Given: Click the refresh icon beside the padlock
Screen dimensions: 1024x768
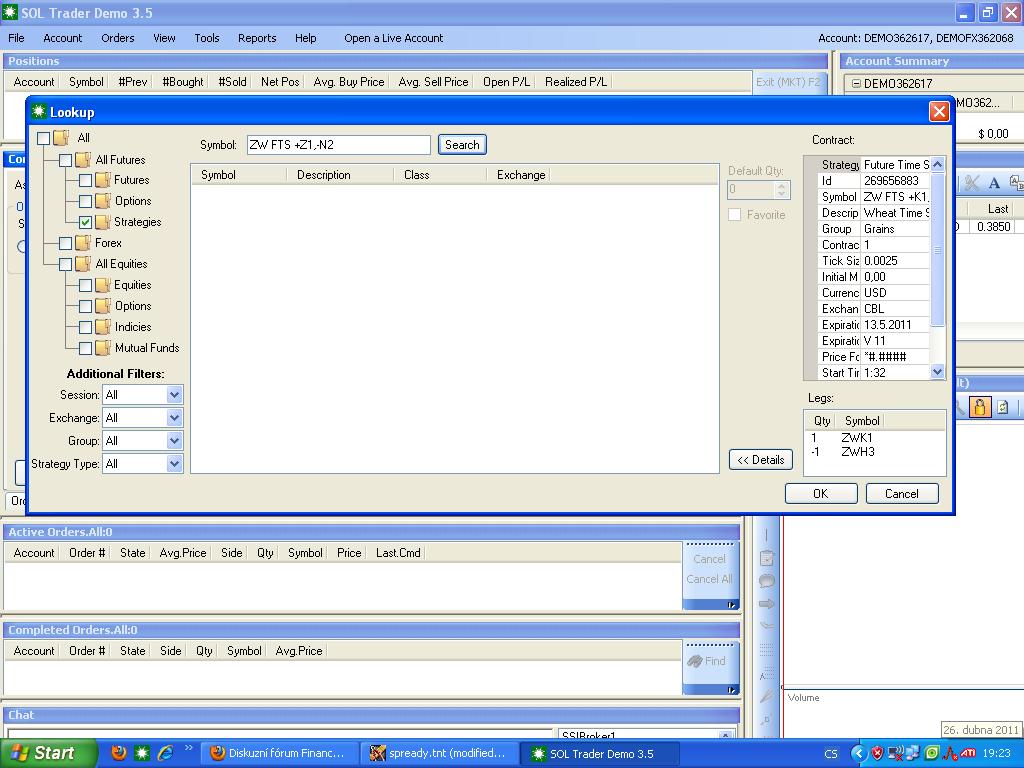Looking at the screenshot, I should pyautogui.click(x=1002, y=407).
